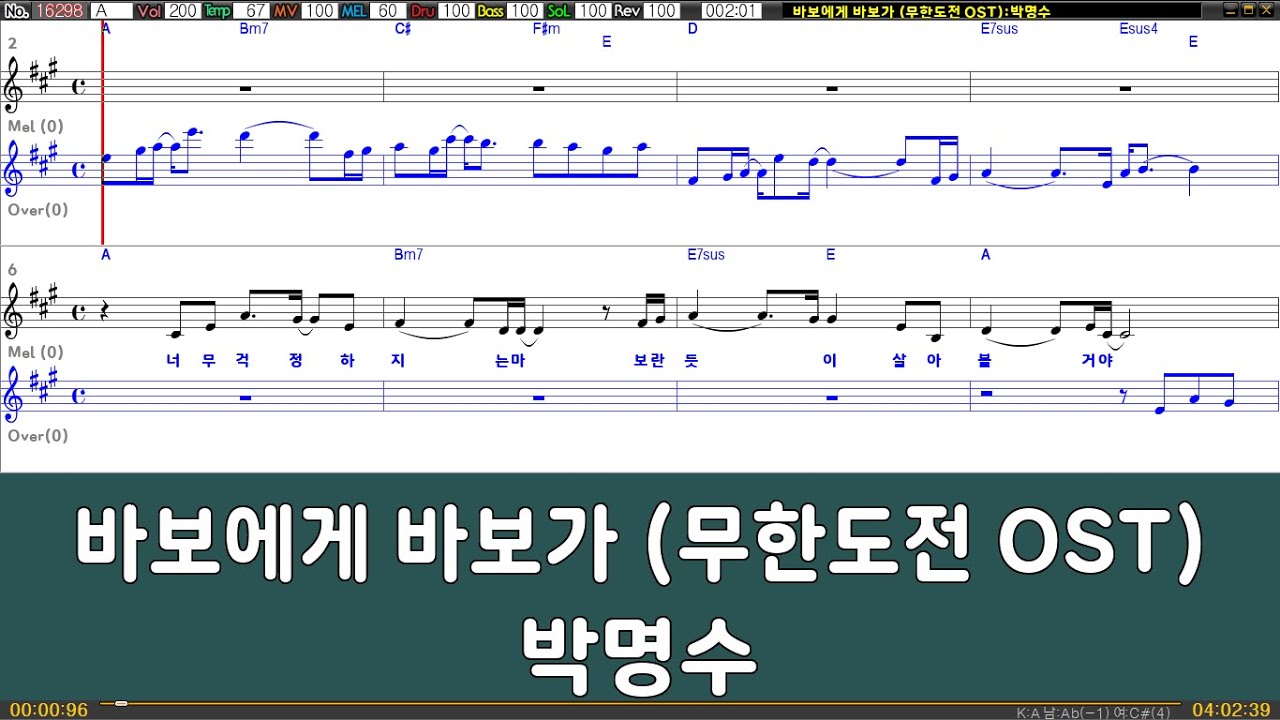Click the Mel (0) label under measure 6 staff
The width and height of the screenshot is (1280, 720).
pyautogui.click(x=36, y=352)
